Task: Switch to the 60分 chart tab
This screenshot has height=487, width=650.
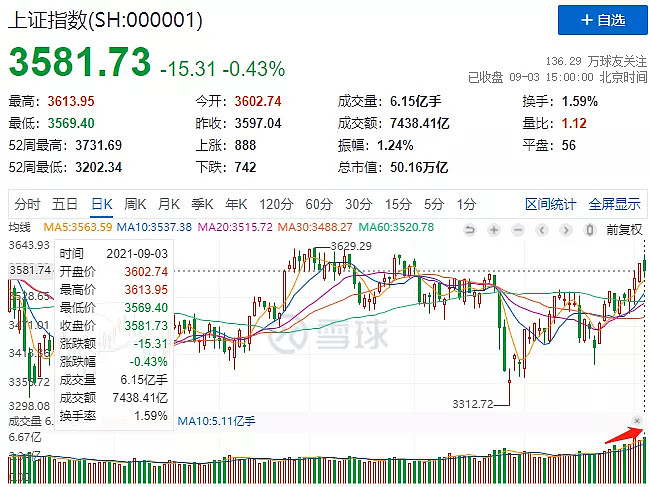Action: [x=319, y=204]
